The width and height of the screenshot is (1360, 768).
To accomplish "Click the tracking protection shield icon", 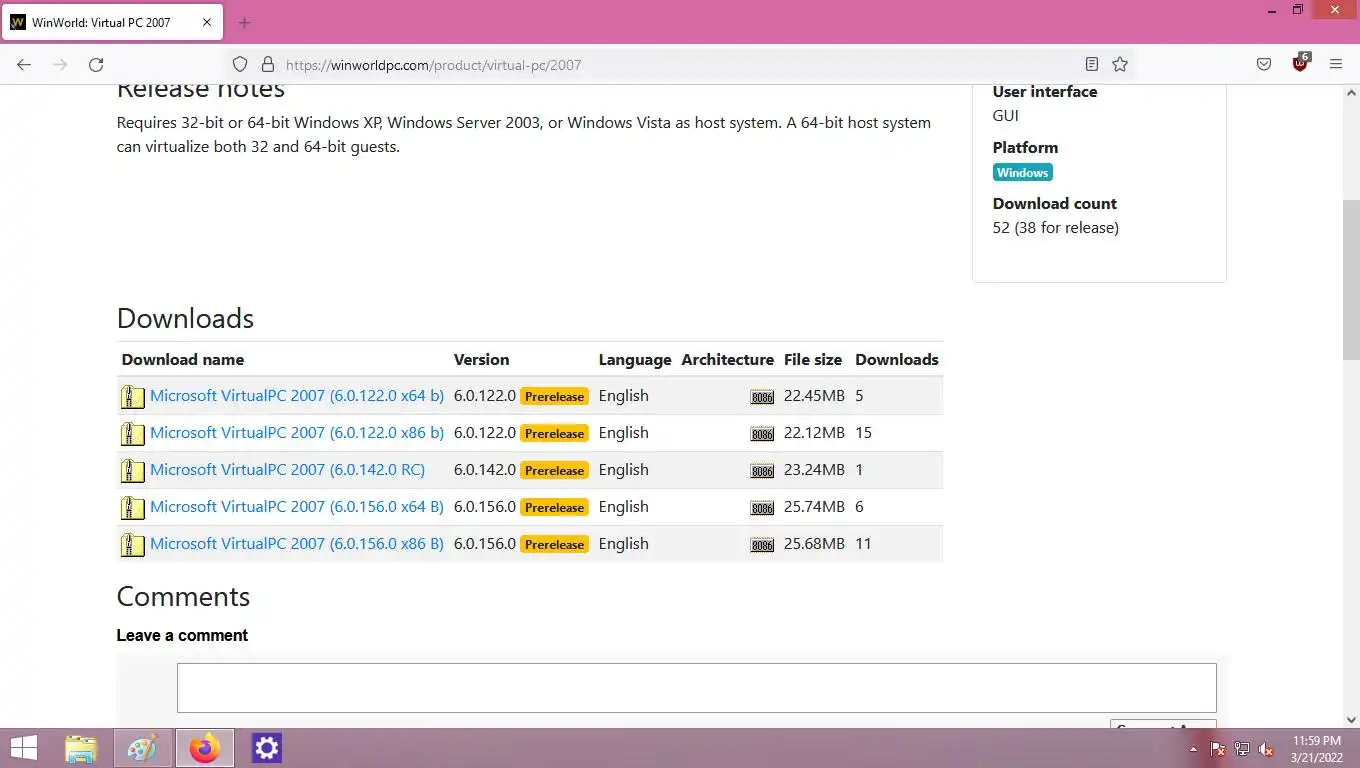I will click(x=240, y=64).
